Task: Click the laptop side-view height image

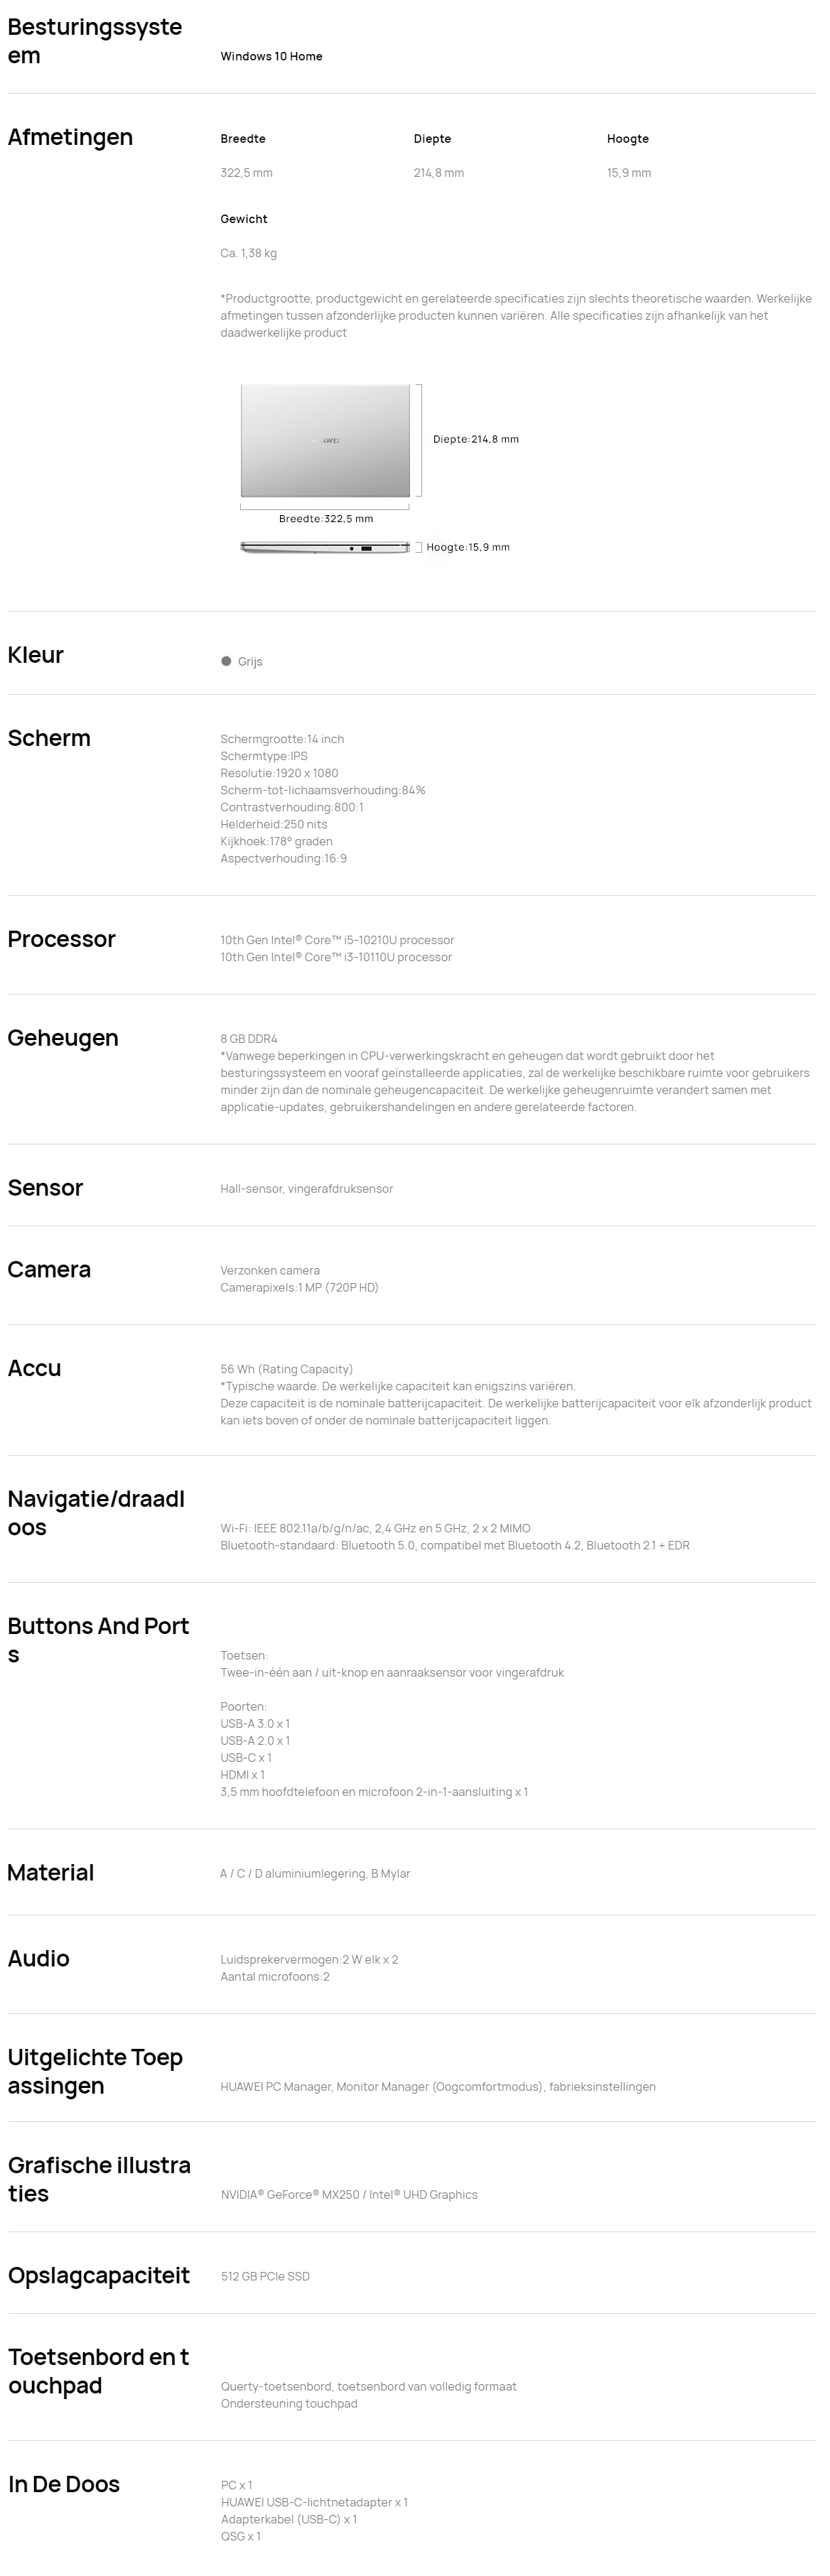Action: click(325, 548)
